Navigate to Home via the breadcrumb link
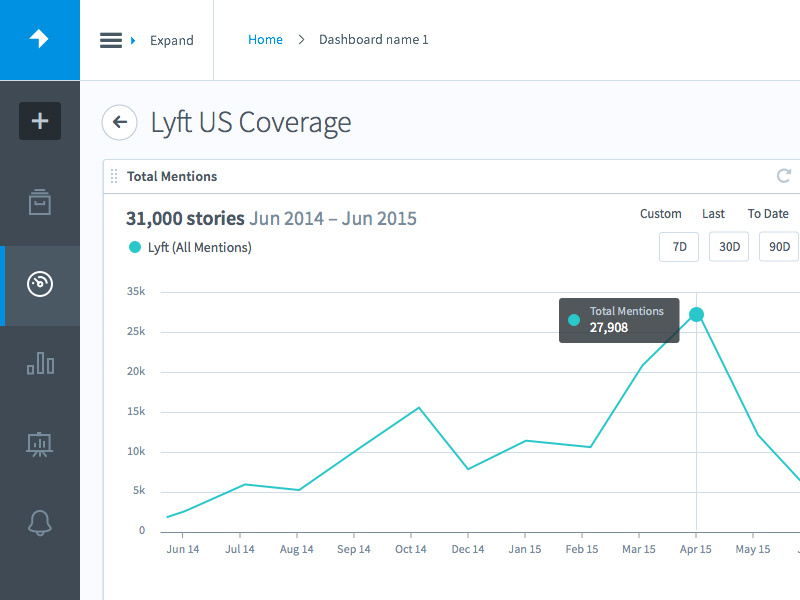Viewport: 800px width, 600px height. pyautogui.click(x=265, y=39)
